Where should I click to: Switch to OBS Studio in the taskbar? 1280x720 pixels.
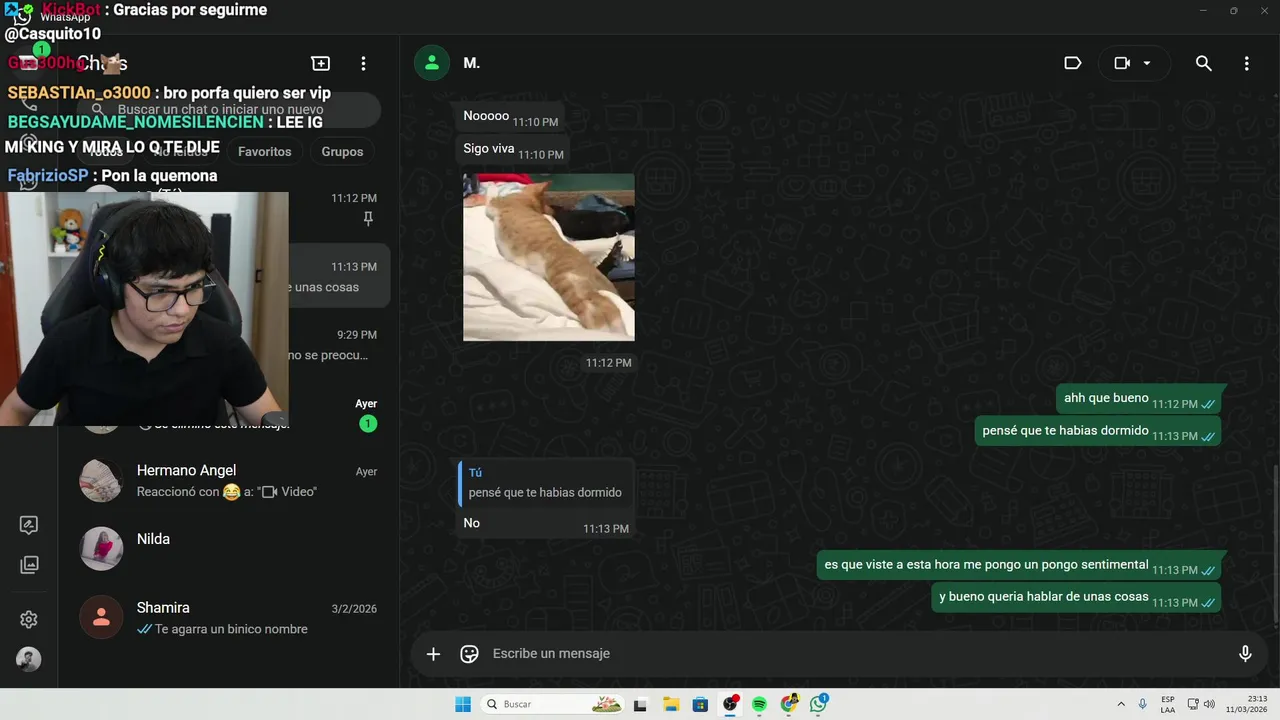(730, 705)
